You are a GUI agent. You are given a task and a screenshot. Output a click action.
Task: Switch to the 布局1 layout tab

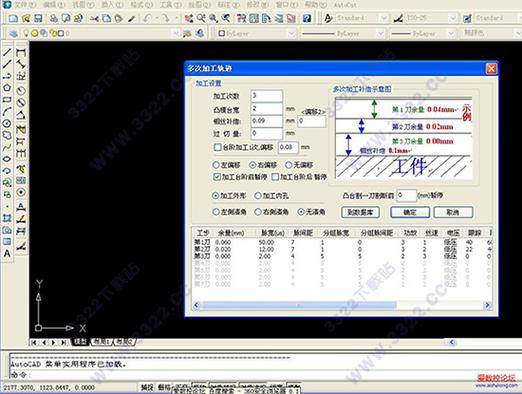101,342
